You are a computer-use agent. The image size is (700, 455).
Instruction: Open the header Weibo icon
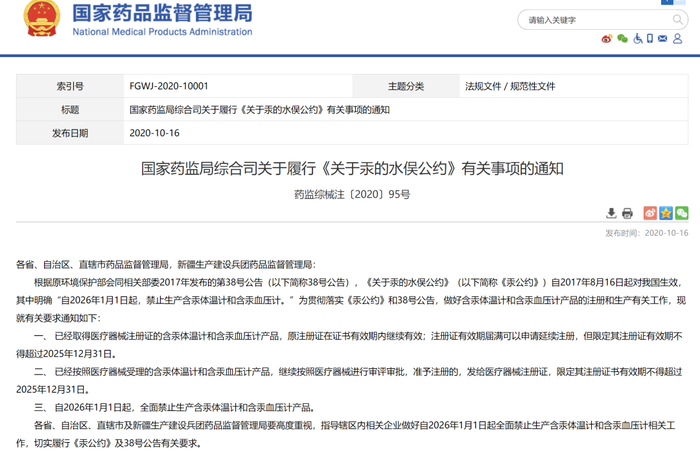(606, 39)
